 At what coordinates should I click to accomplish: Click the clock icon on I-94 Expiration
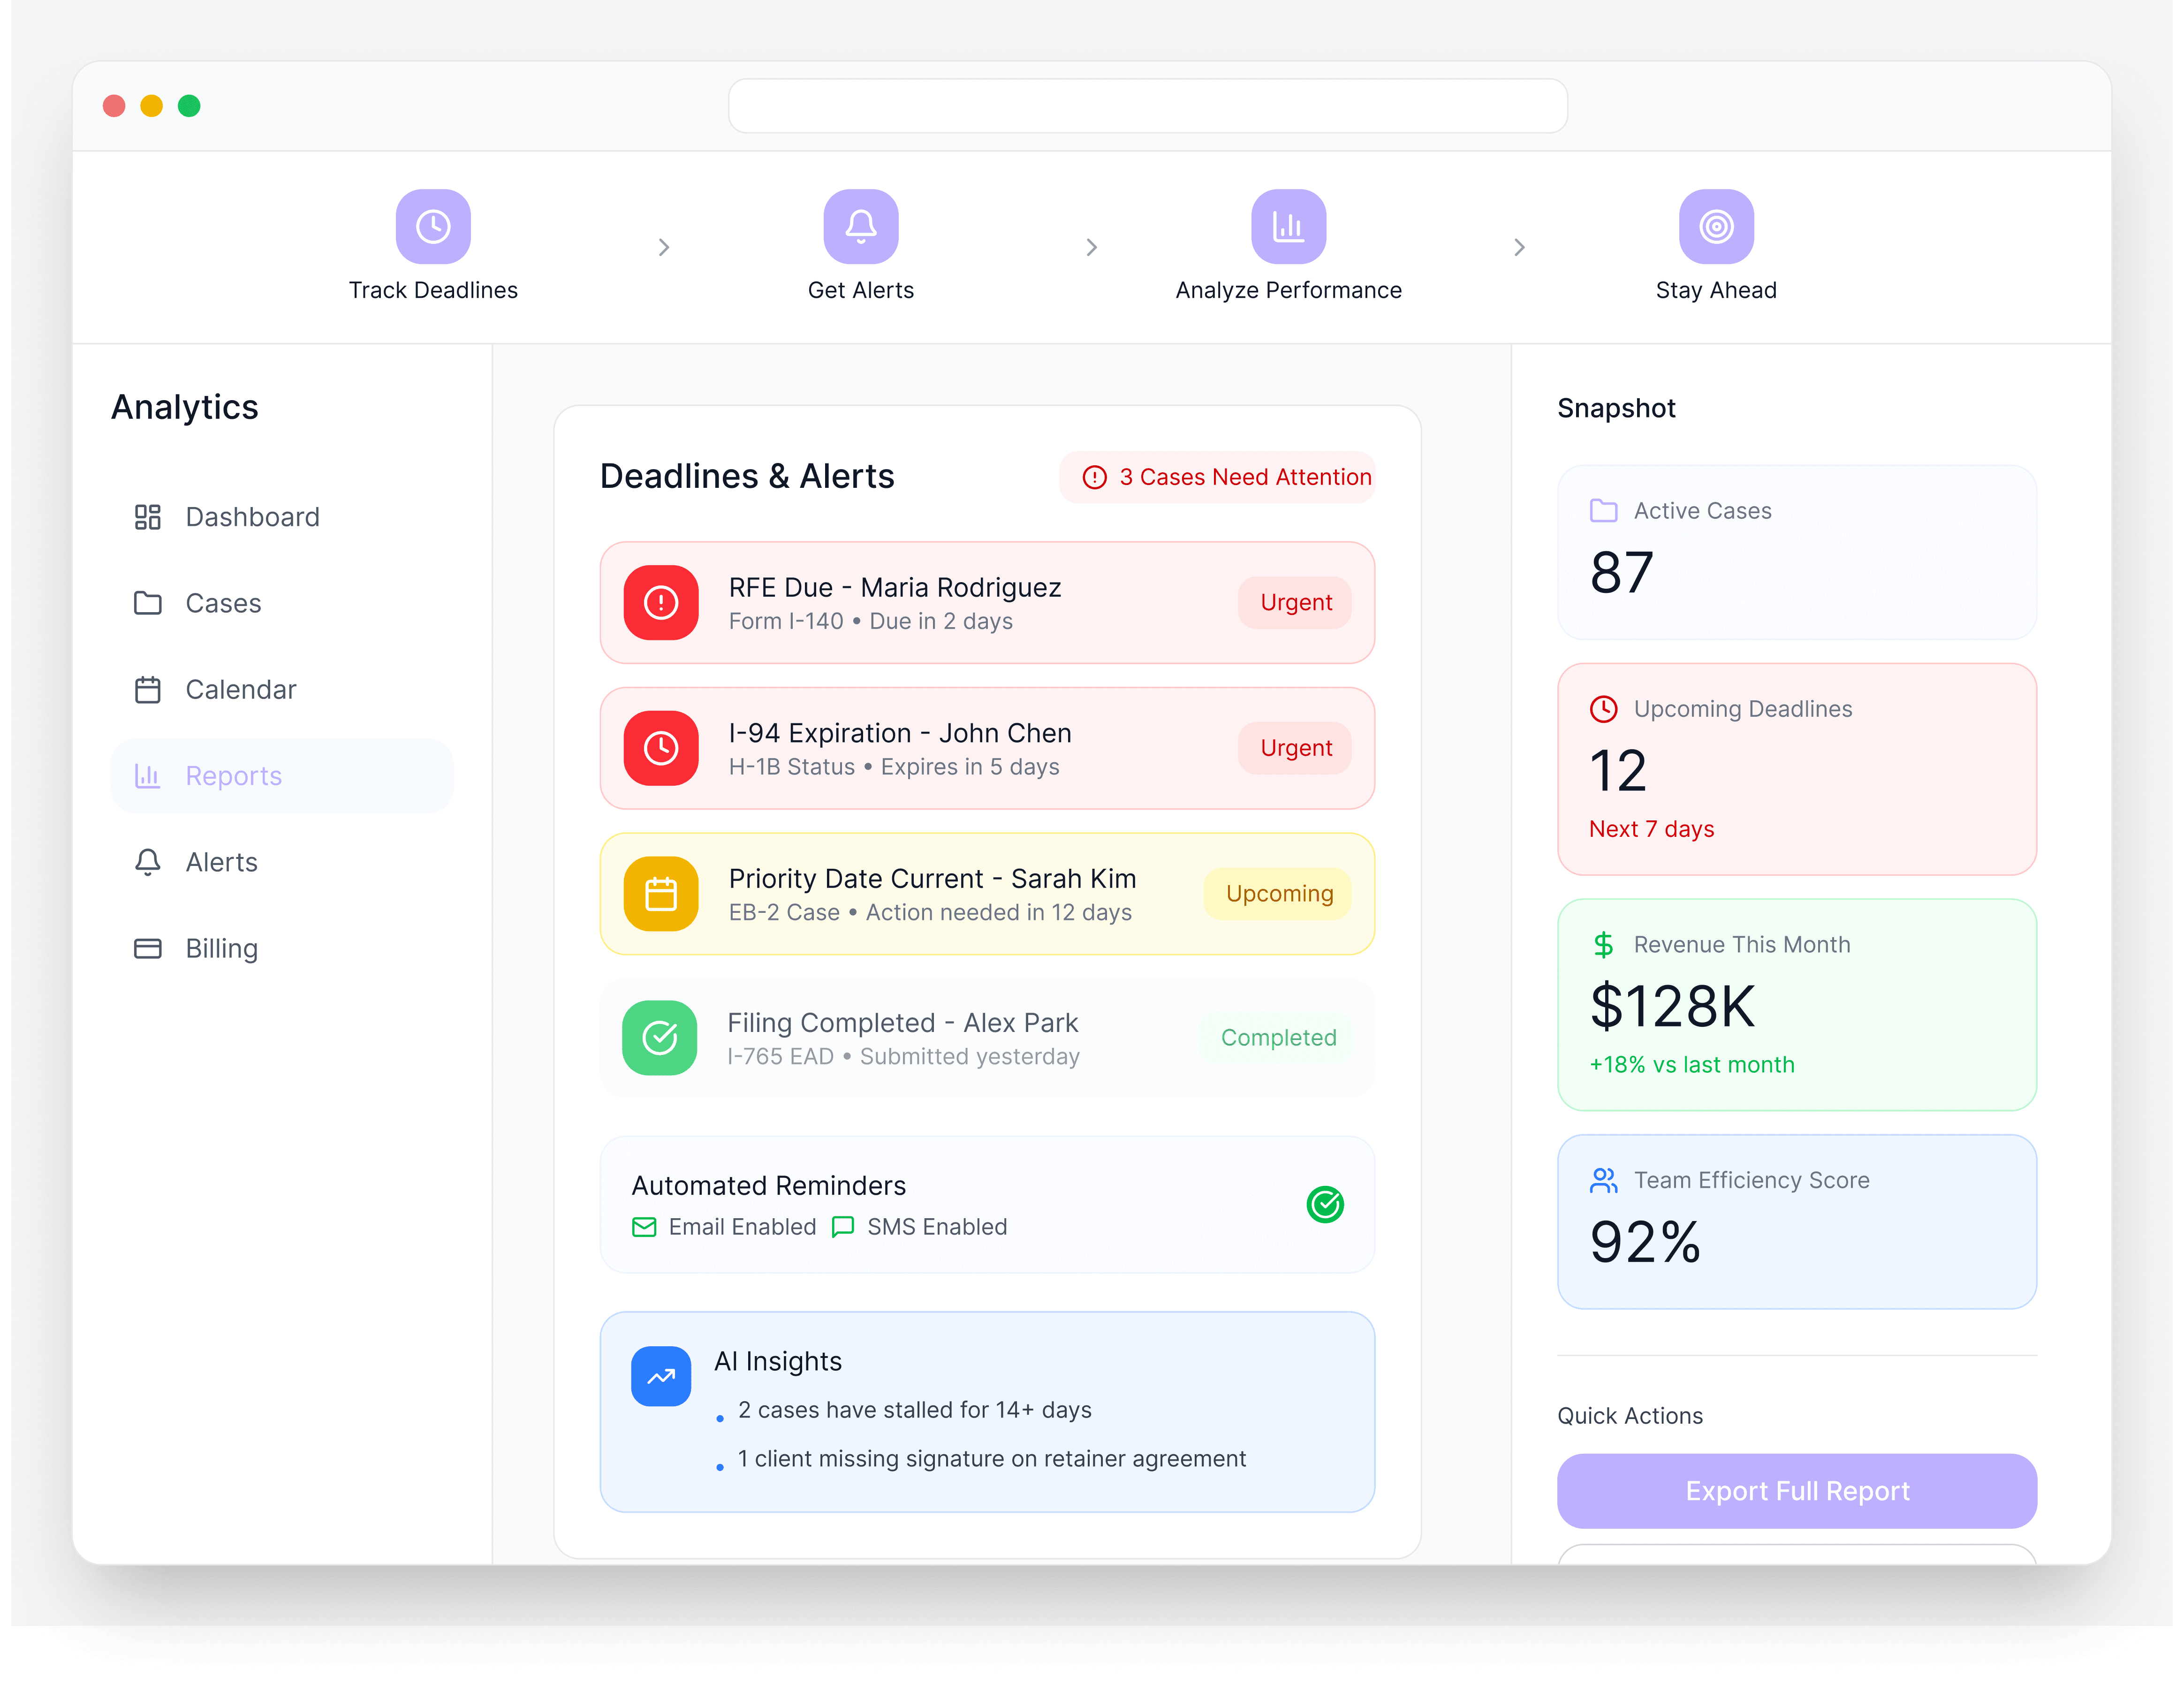pos(661,748)
